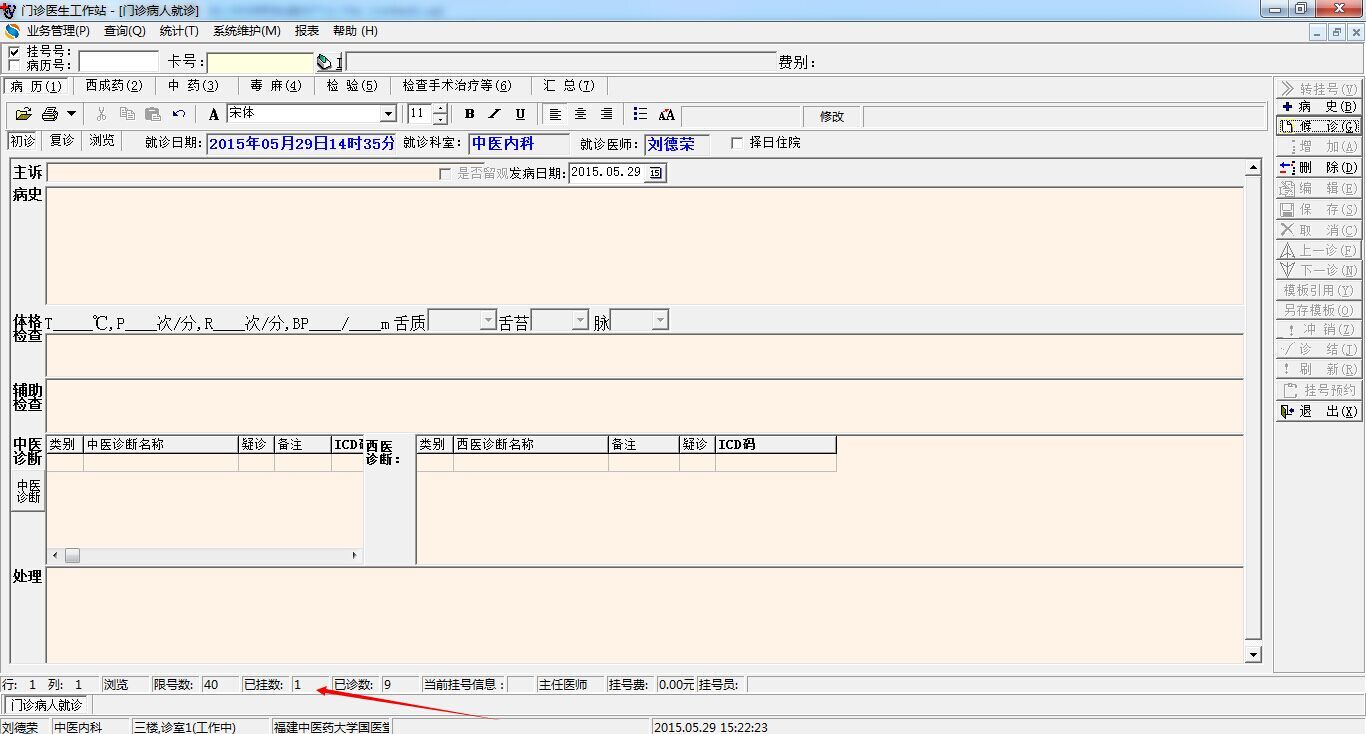Click the open folder icon in toolbar
This screenshot has width=1366, height=734.
point(24,115)
